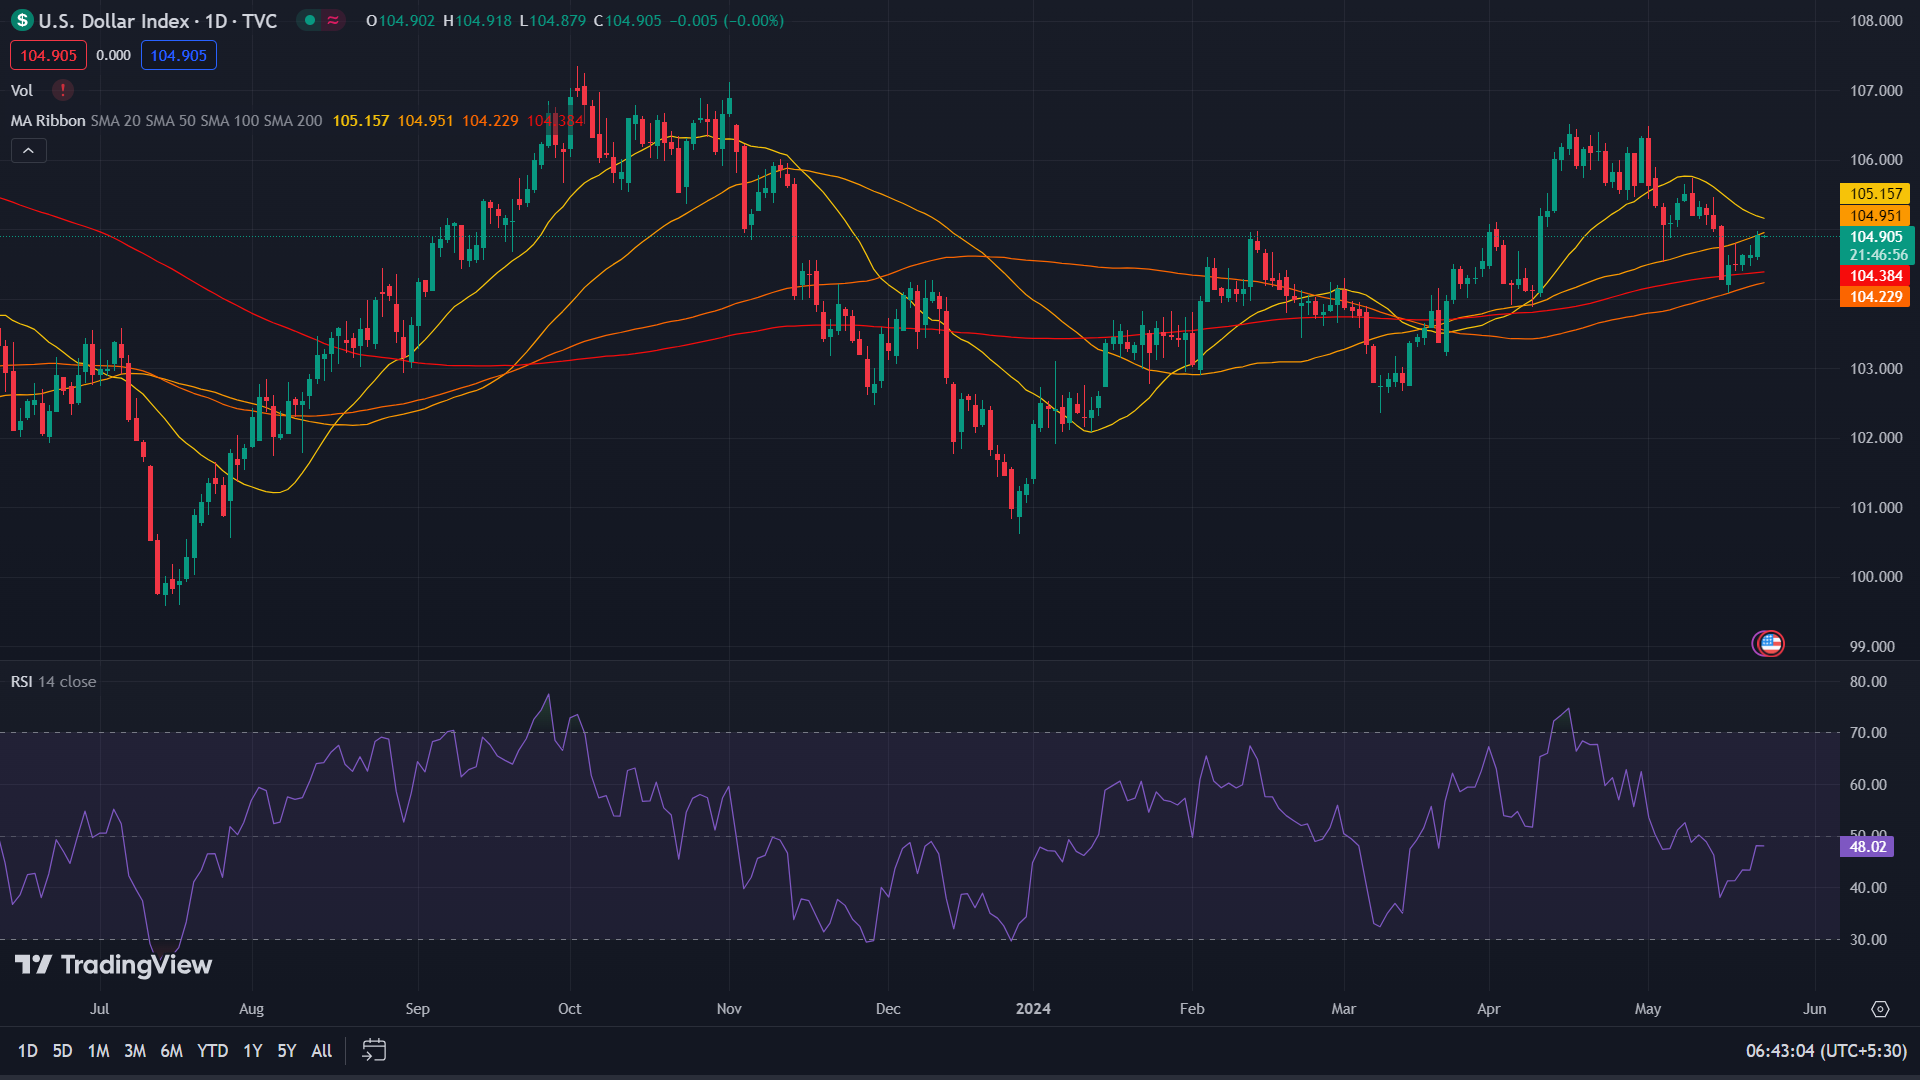Select the 1D time range

[28, 1051]
